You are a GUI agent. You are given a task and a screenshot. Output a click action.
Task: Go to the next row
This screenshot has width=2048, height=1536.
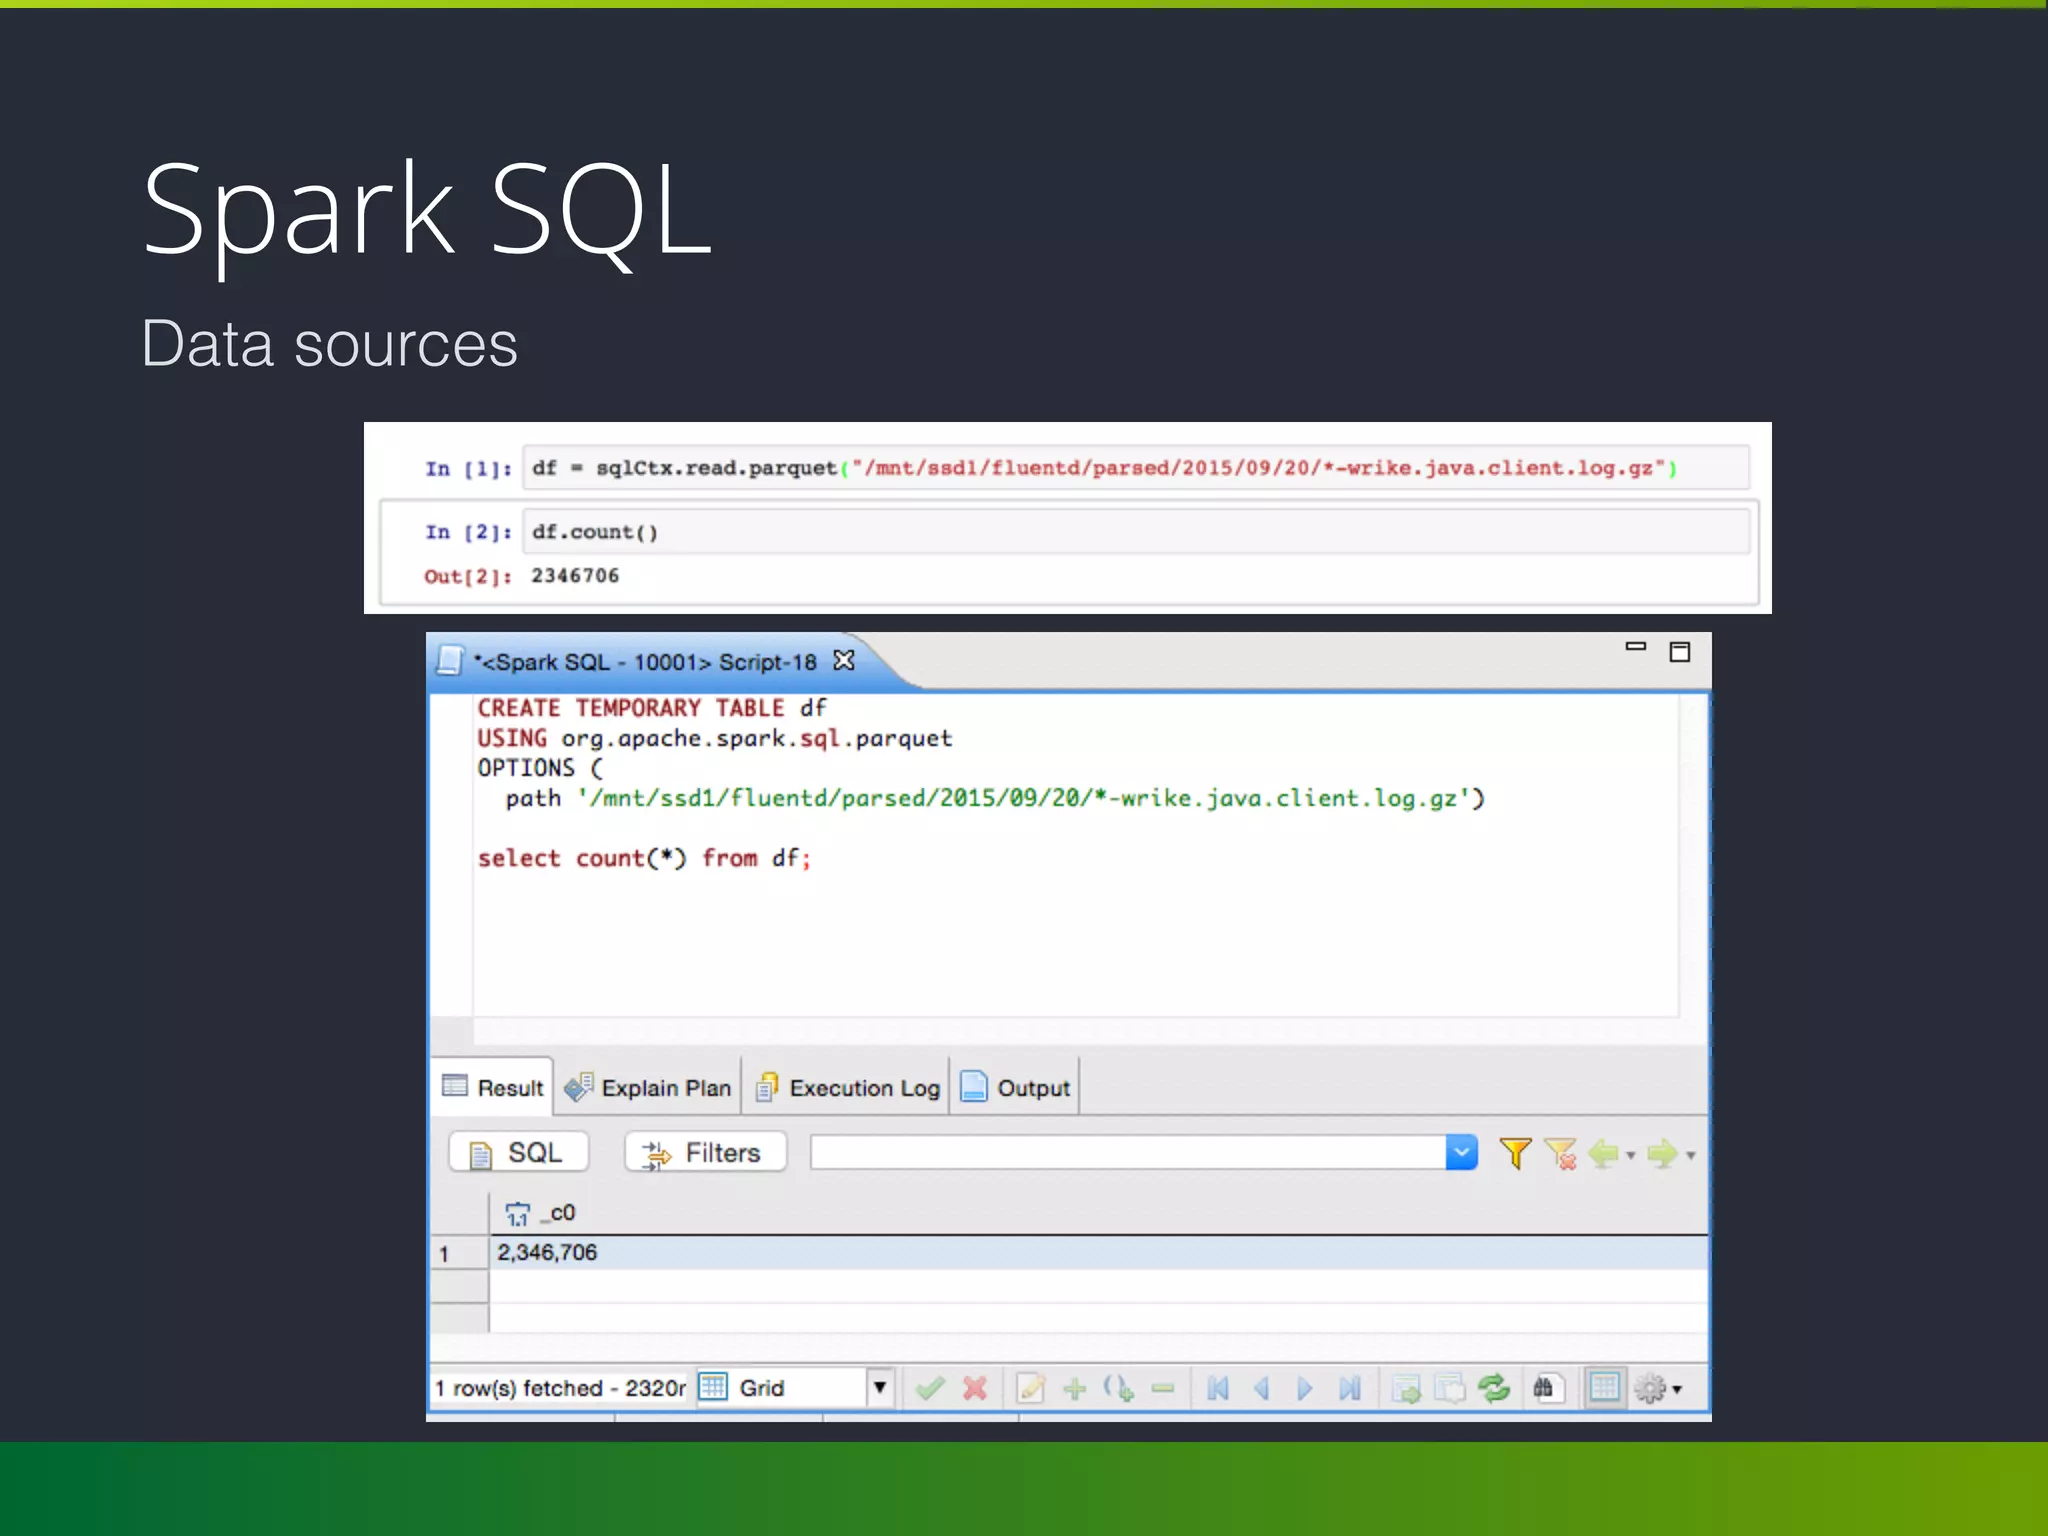click(x=1304, y=1388)
